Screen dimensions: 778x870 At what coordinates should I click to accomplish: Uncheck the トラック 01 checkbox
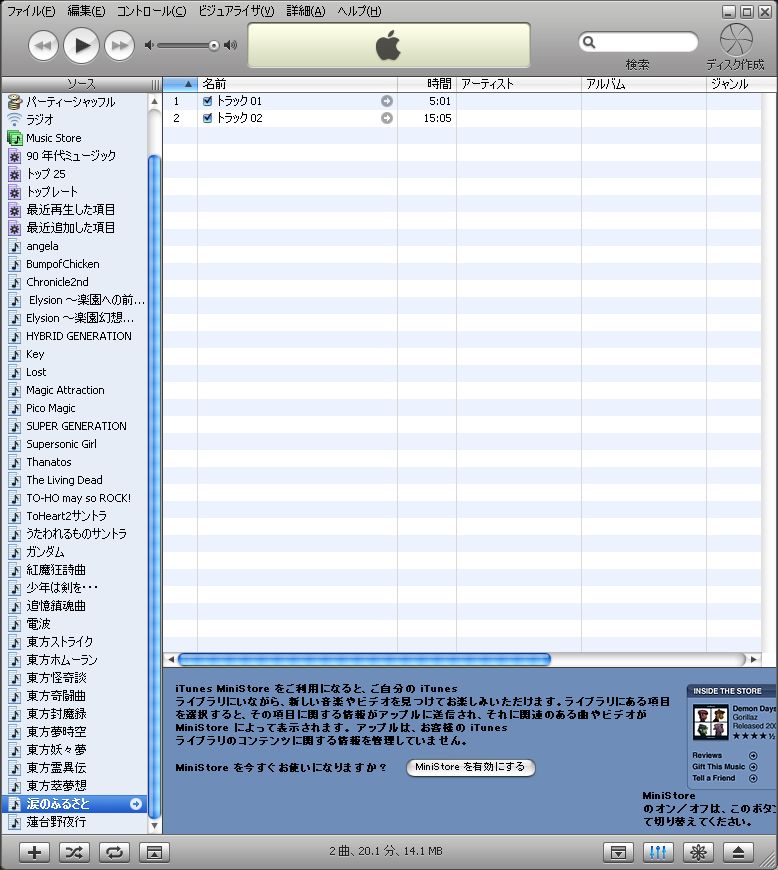[208, 101]
